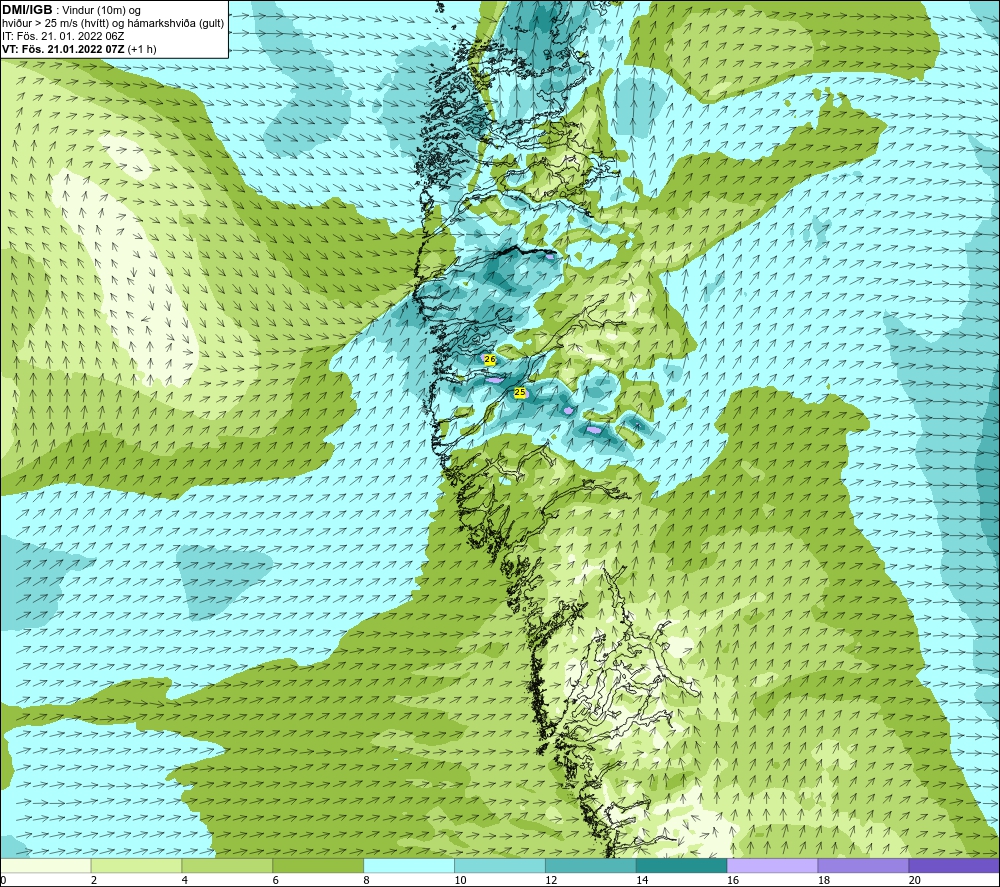Click the legend scale value 14
Image resolution: width=1000 pixels, height=887 pixels.
point(642,880)
